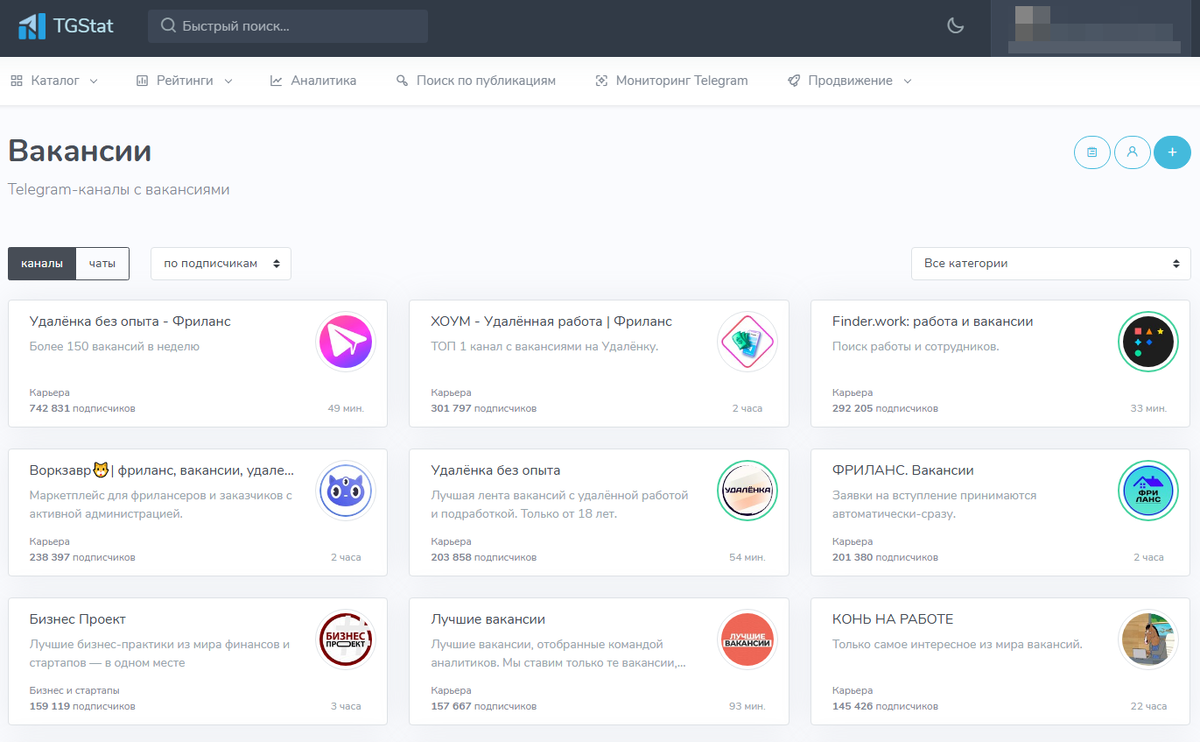The width and height of the screenshot is (1200, 742).
Task: Click the ФРИ ЛАНС avatar
Action: pyautogui.click(x=1148, y=492)
